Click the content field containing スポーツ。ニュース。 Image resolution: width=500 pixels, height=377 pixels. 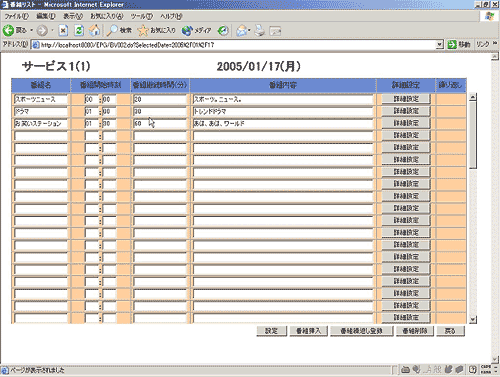[x=283, y=99]
